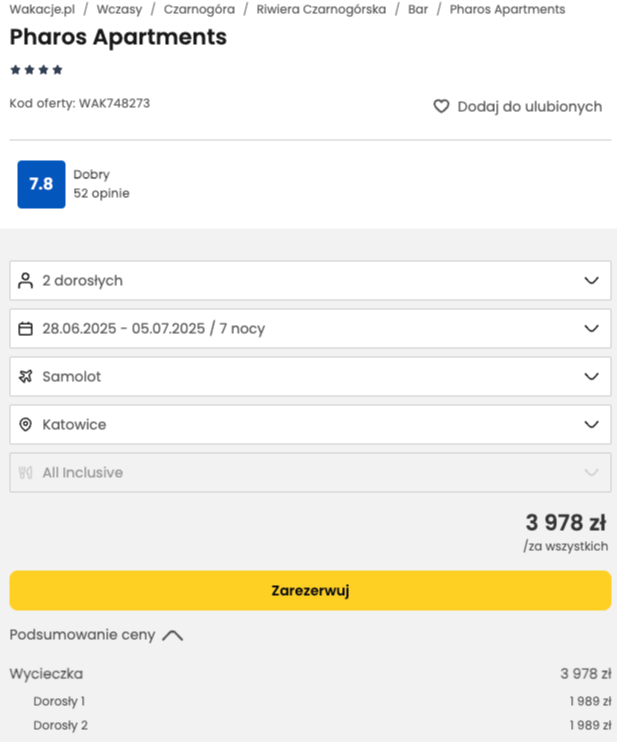This screenshot has width=617, height=742.
Task: Open the All Inclusive meal dropdown
Action: point(310,472)
